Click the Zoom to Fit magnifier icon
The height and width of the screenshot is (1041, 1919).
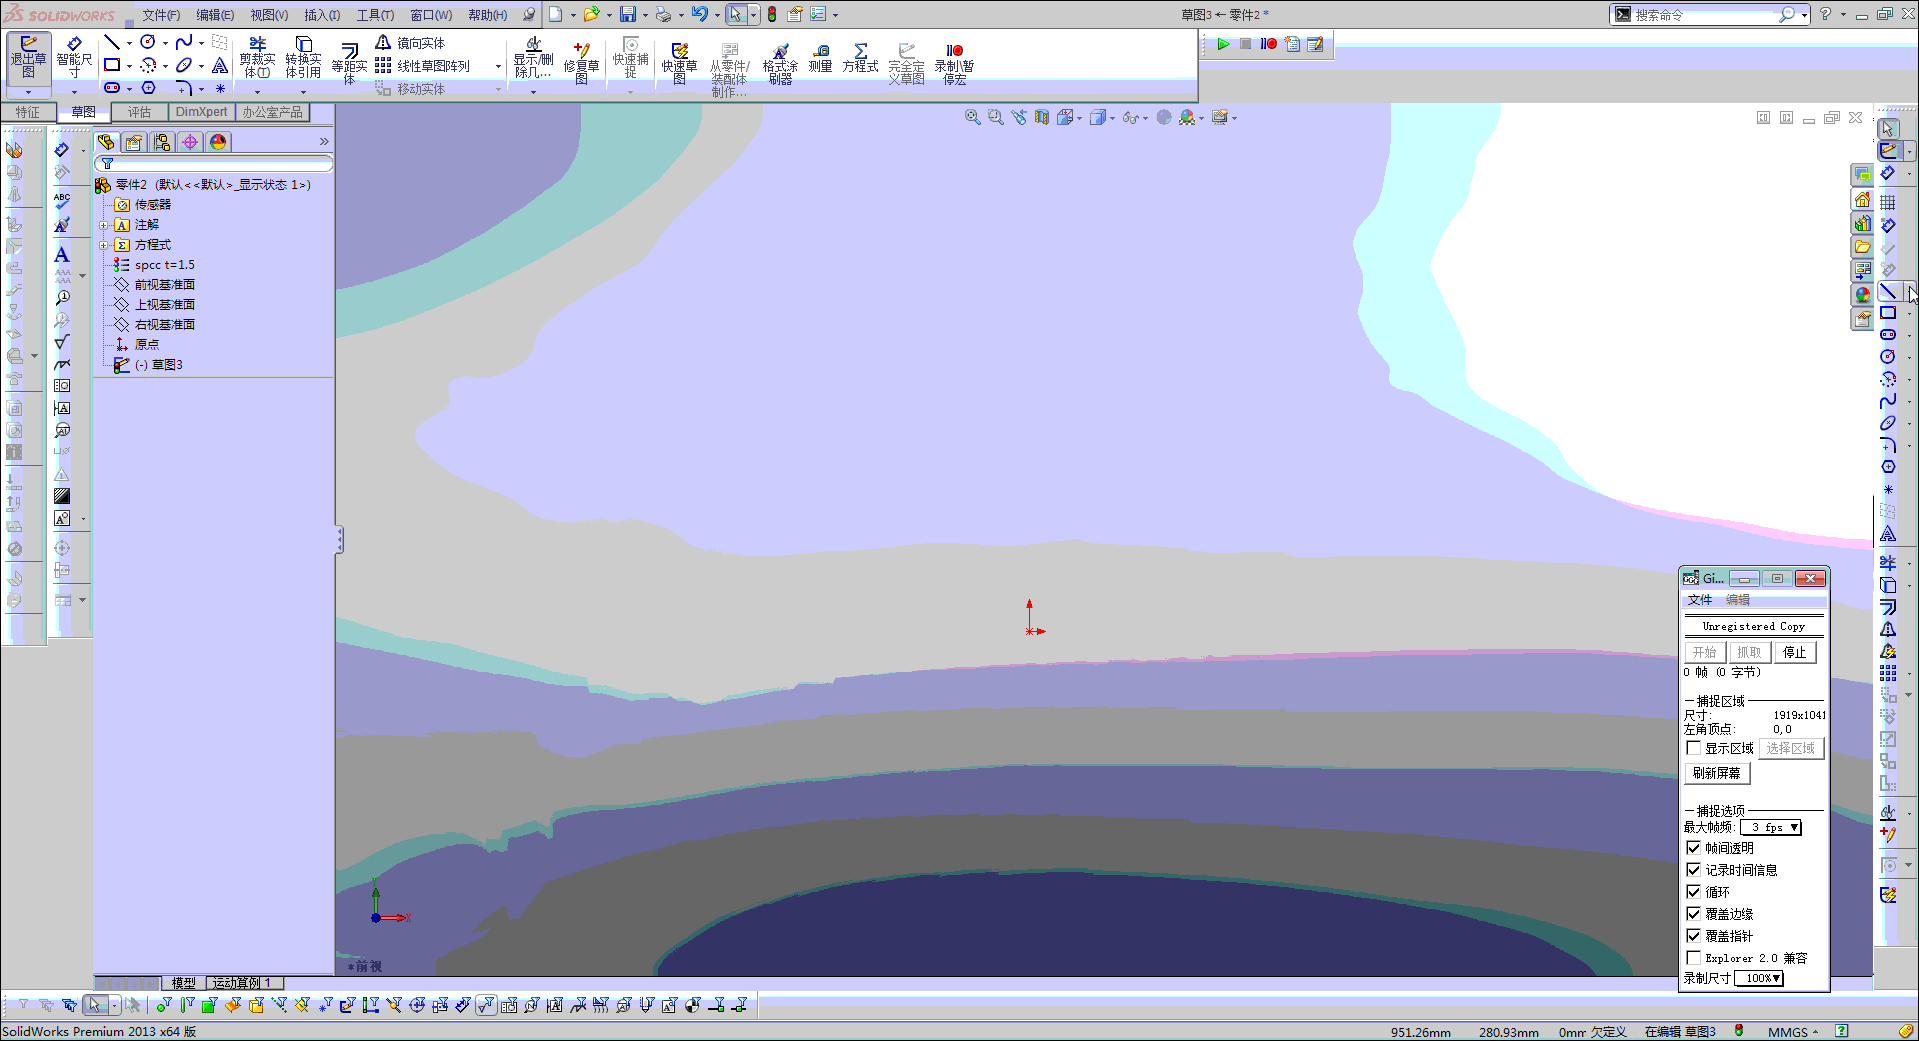pos(972,118)
